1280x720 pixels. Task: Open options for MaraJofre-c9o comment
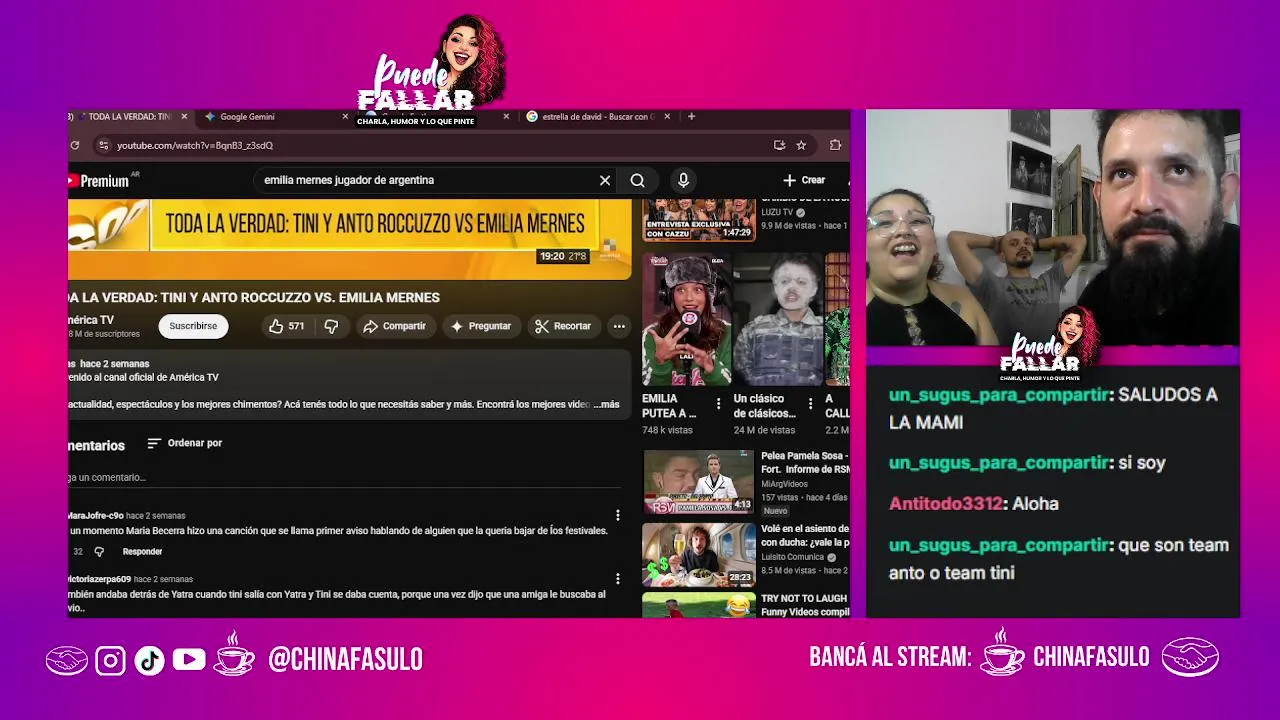click(x=617, y=516)
